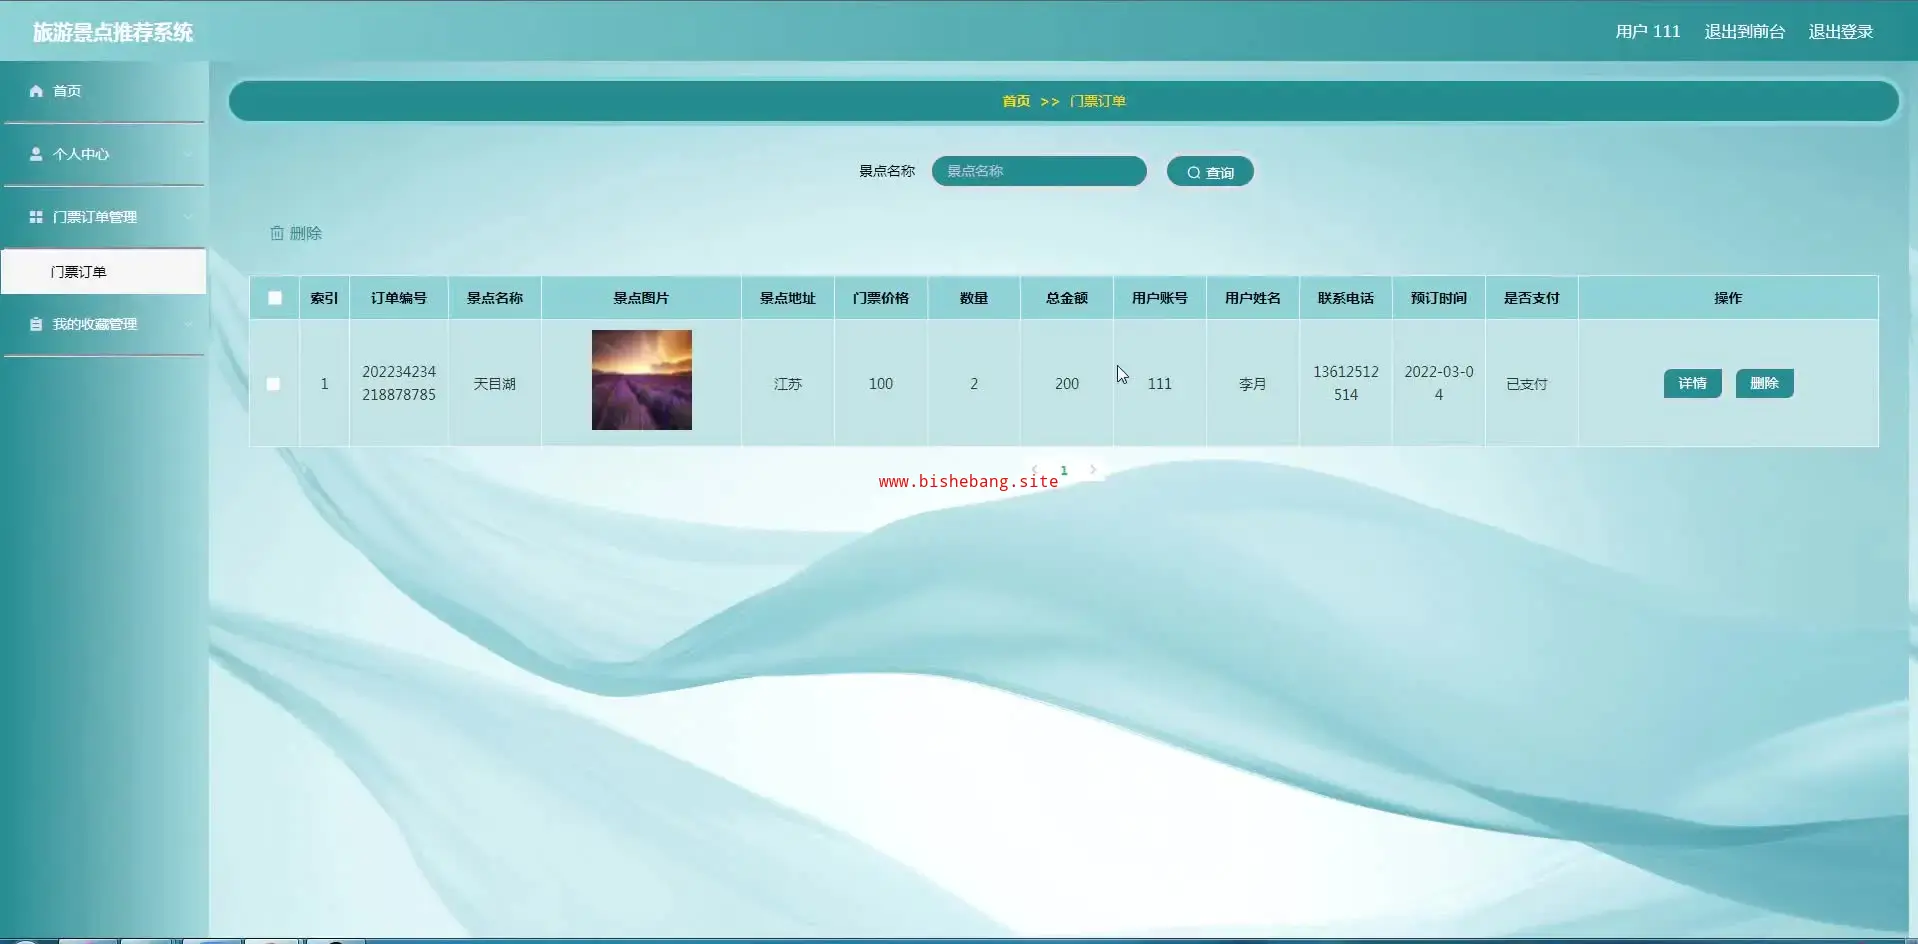This screenshot has width=1918, height=944.
Task: Click the 索引 column header
Action: 324,298
